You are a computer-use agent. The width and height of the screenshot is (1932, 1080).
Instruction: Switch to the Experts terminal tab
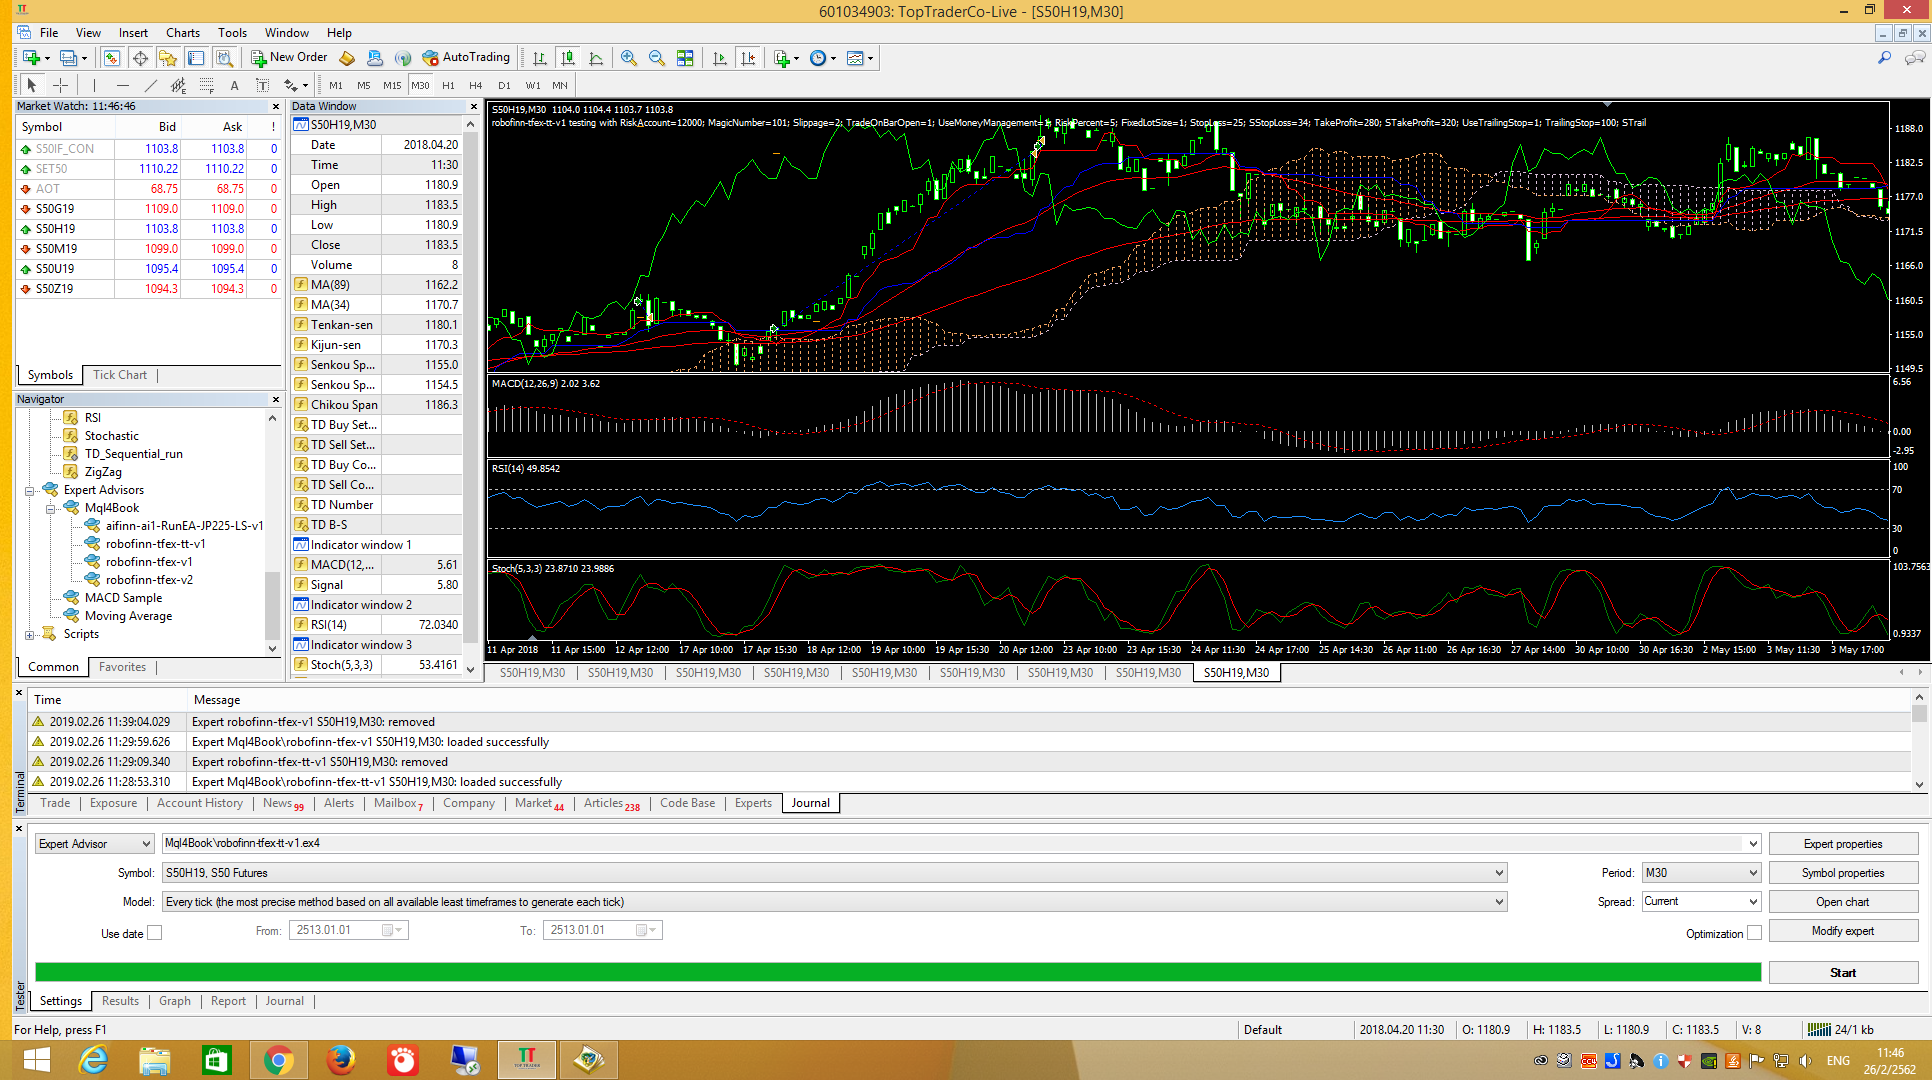(x=753, y=803)
